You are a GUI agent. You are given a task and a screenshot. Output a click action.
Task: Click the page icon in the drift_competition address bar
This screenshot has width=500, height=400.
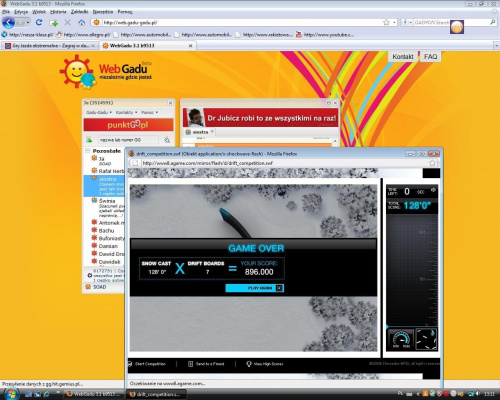click(135, 163)
